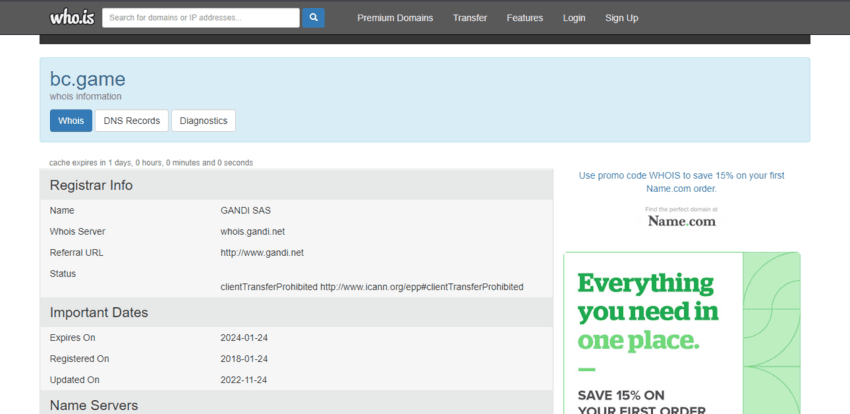850x414 pixels.
Task: Click the http://www.gandi.net referral URL
Action: [262, 253]
